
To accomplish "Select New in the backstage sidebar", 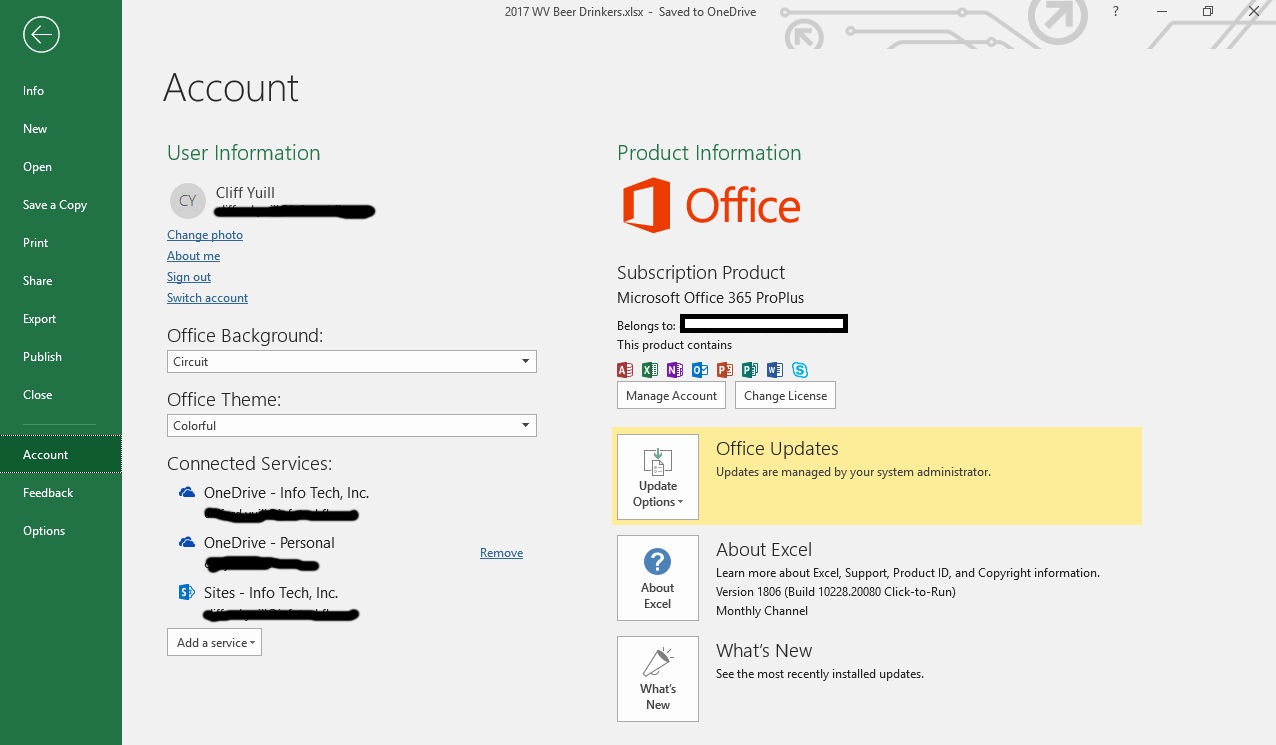I will tap(61, 128).
